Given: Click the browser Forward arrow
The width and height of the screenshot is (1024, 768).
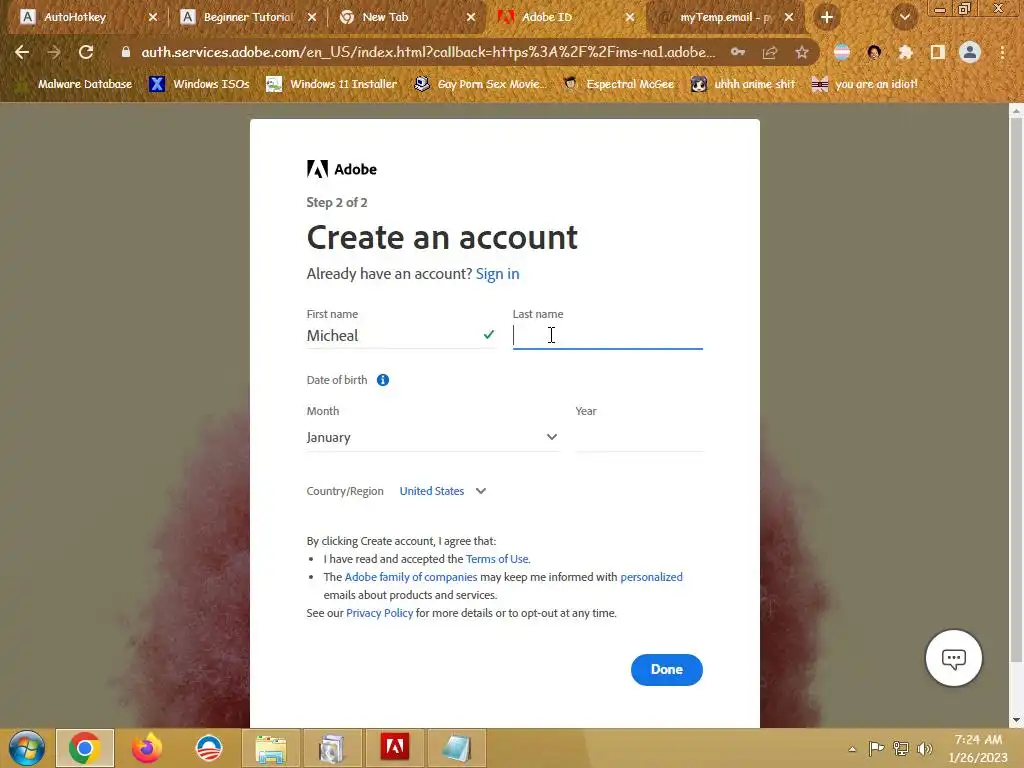Looking at the screenshot, I should [x=54, y=52].
